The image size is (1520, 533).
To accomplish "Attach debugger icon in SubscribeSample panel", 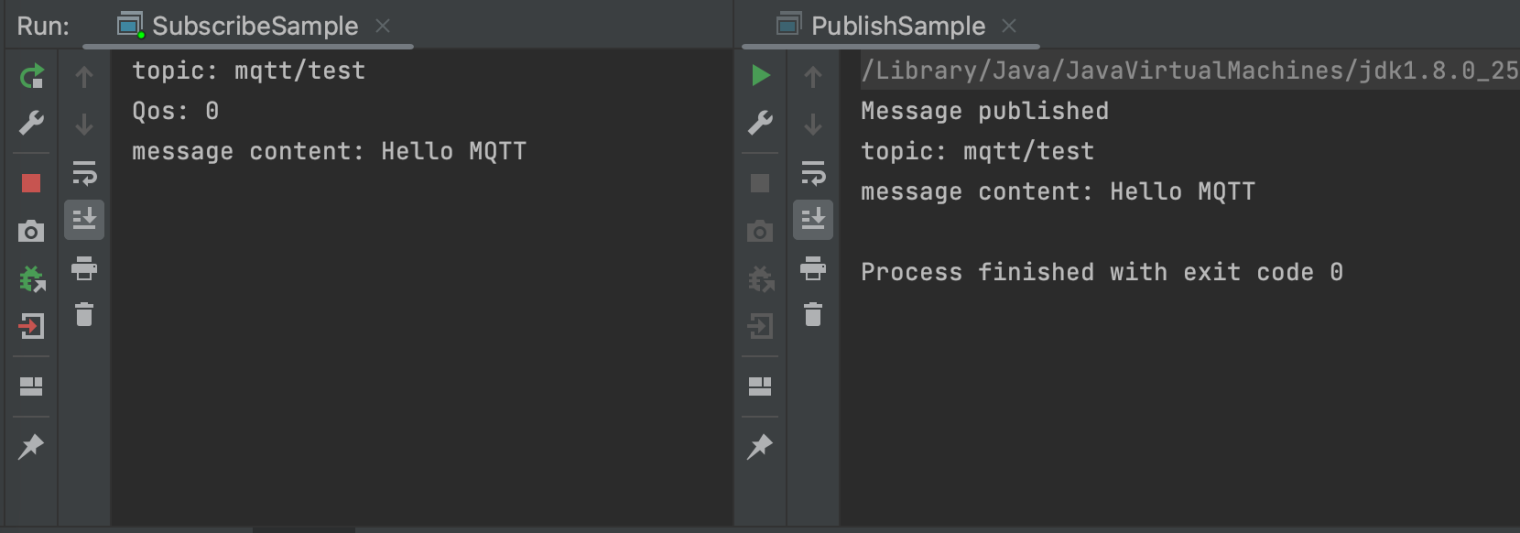I will [x=32, y=279].
